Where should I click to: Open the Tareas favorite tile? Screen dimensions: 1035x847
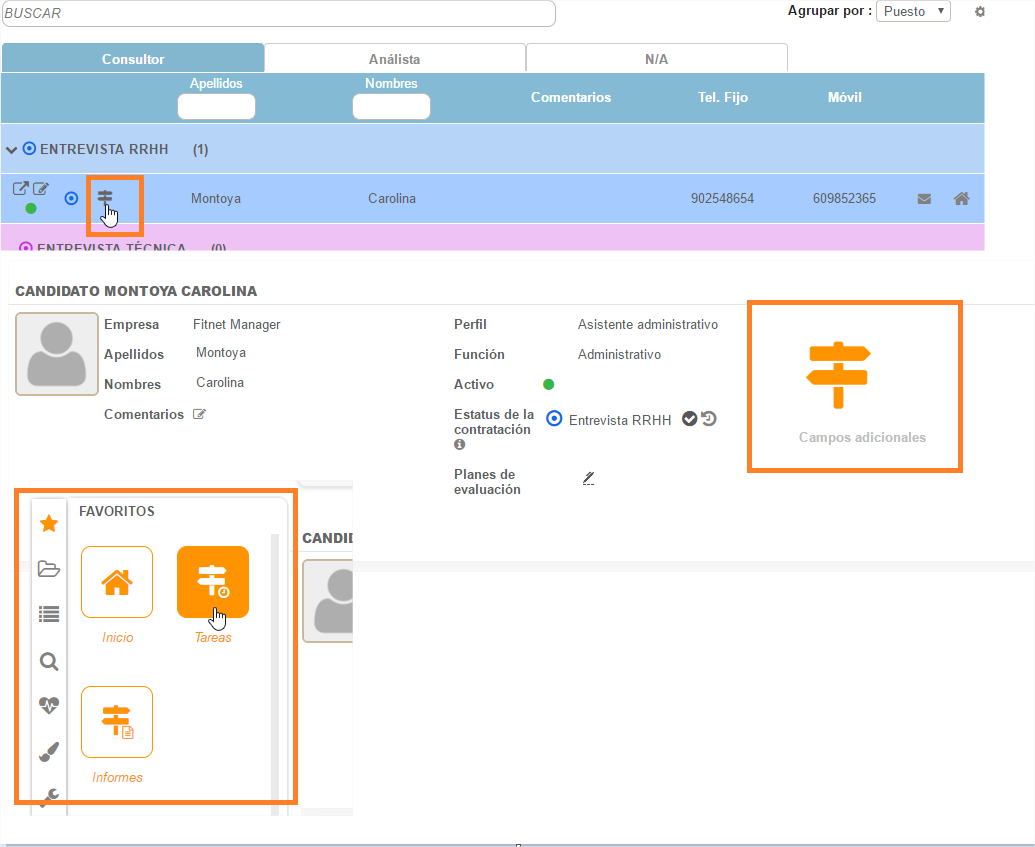coord(213,582)
